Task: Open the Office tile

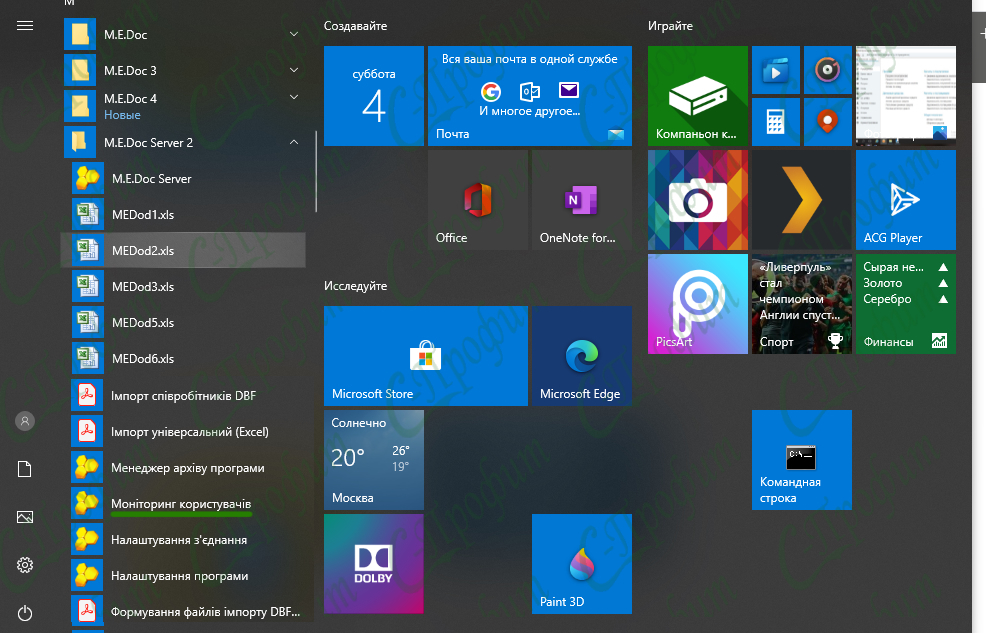Action: (478, 200)
